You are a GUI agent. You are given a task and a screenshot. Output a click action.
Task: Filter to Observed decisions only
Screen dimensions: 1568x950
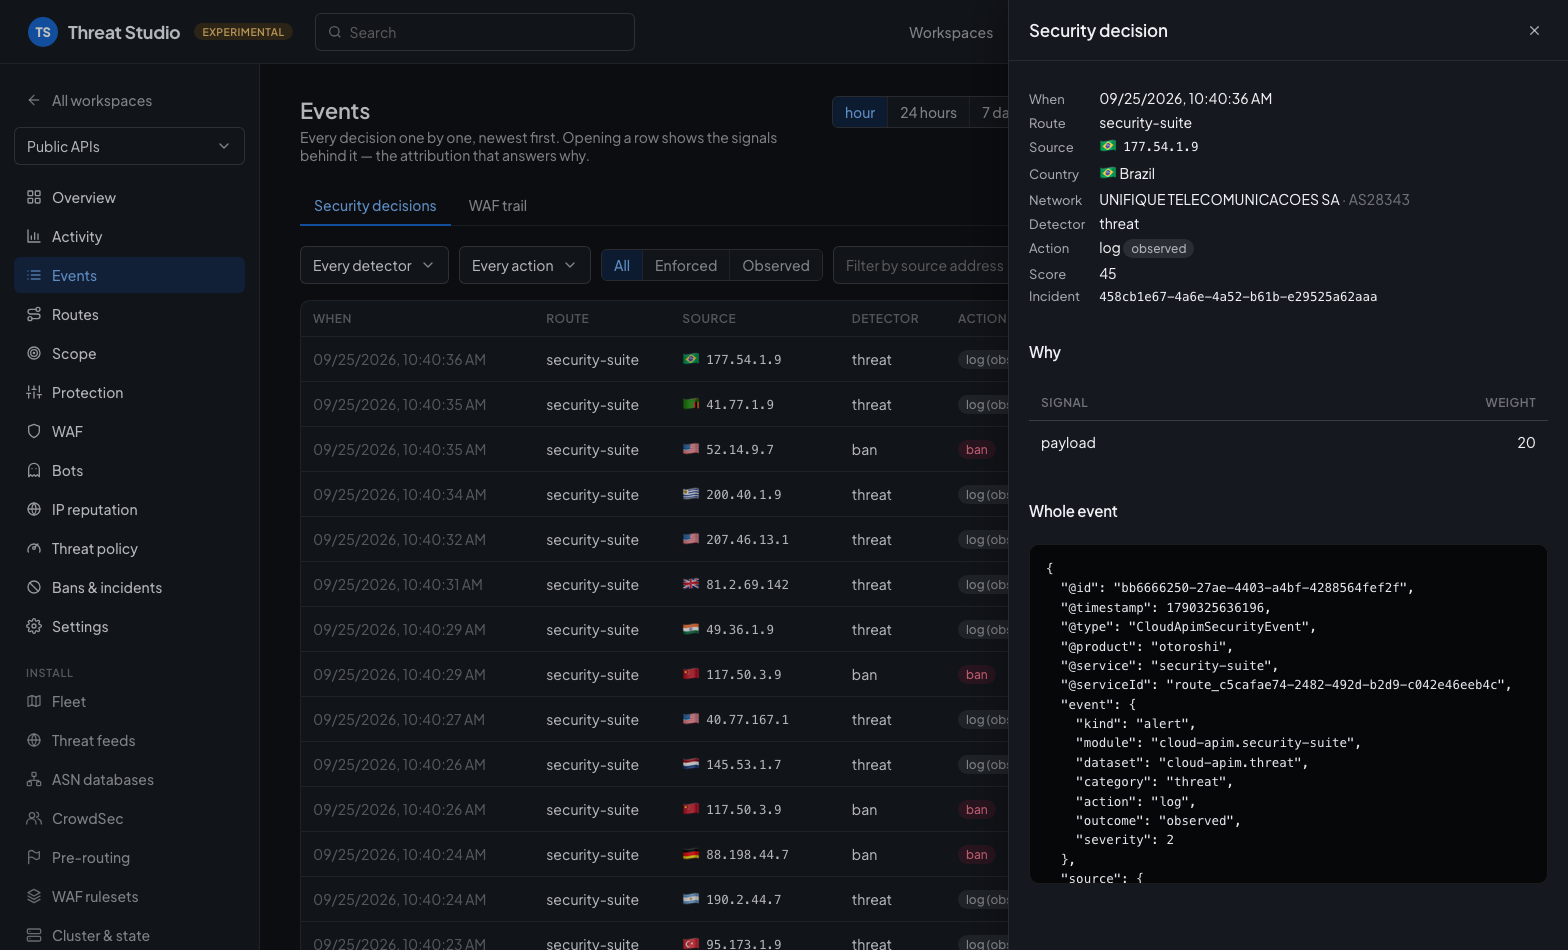pos(776,265)
